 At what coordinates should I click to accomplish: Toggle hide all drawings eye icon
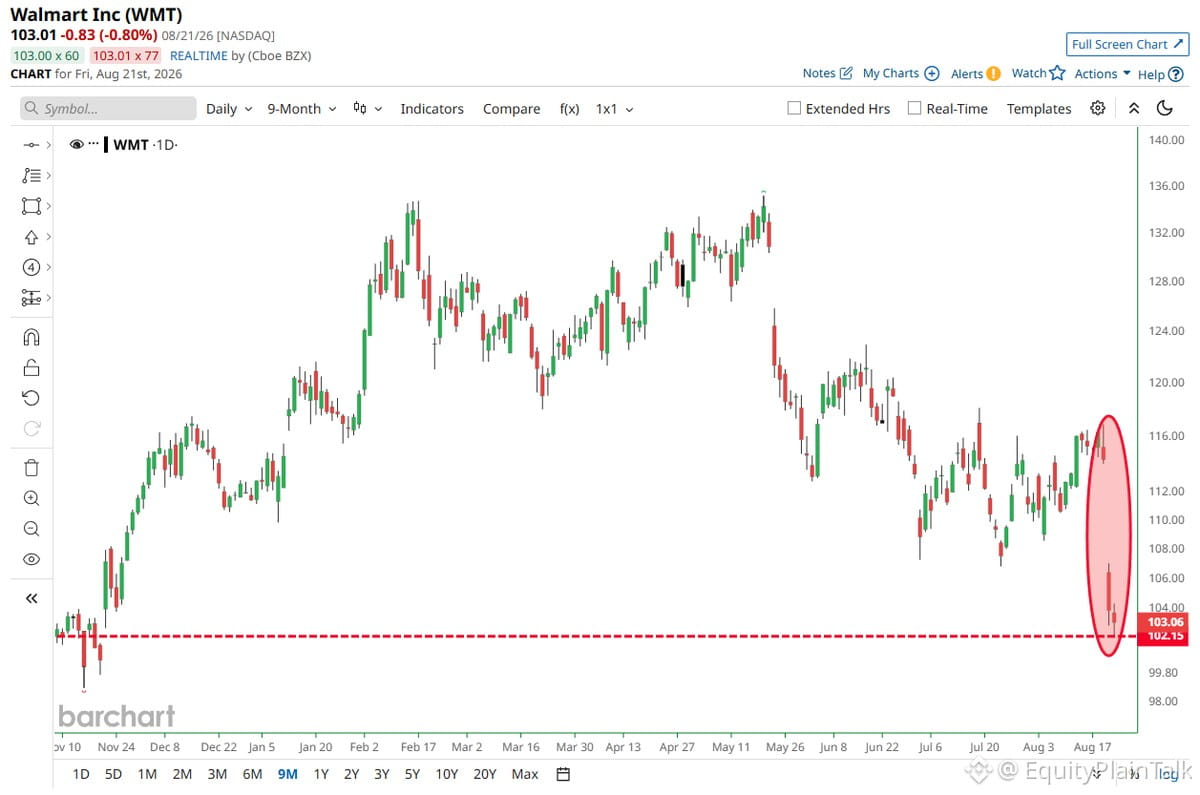(31, 559)
